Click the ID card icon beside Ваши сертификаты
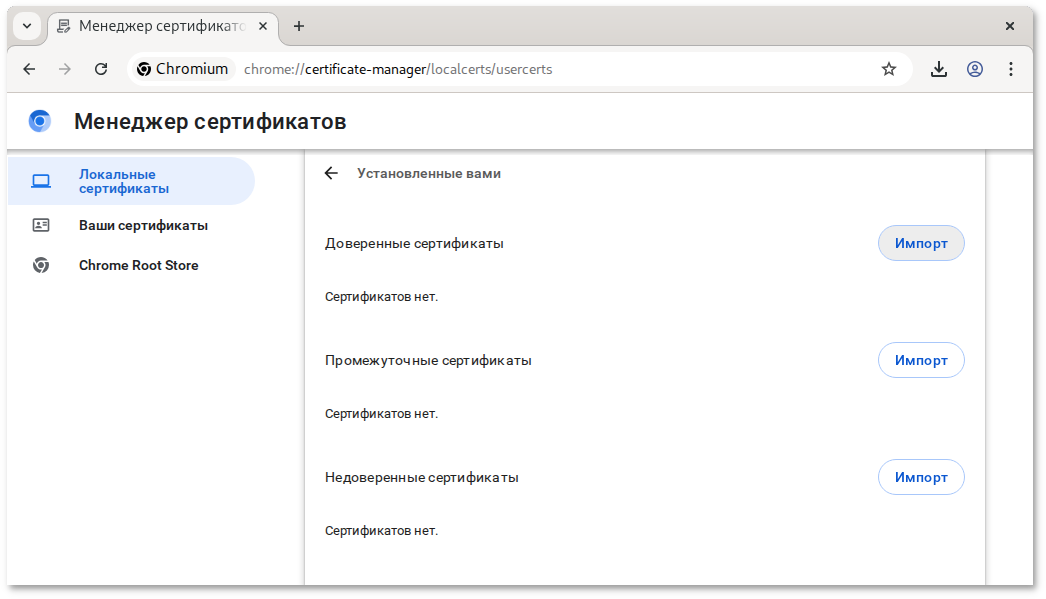Screen dimensions: 1046x599 coord(41,225)
